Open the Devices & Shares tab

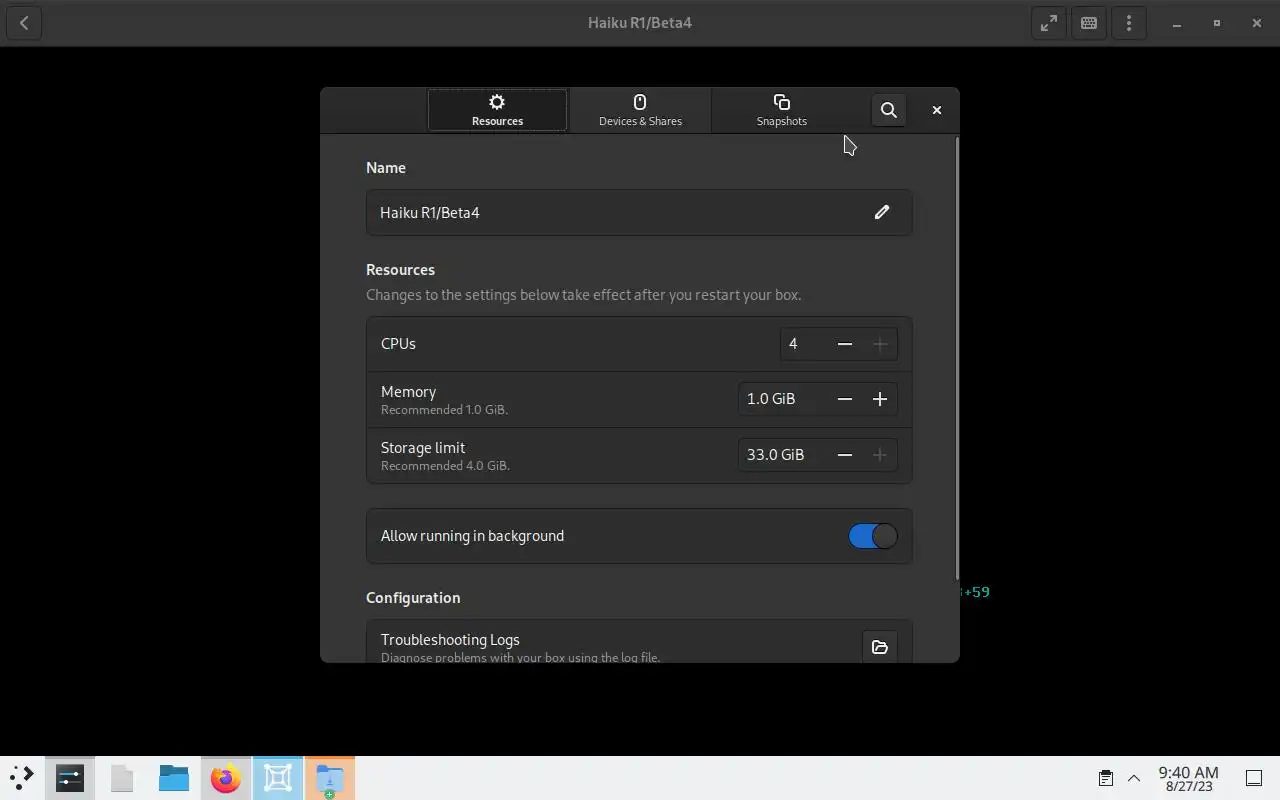640,110
